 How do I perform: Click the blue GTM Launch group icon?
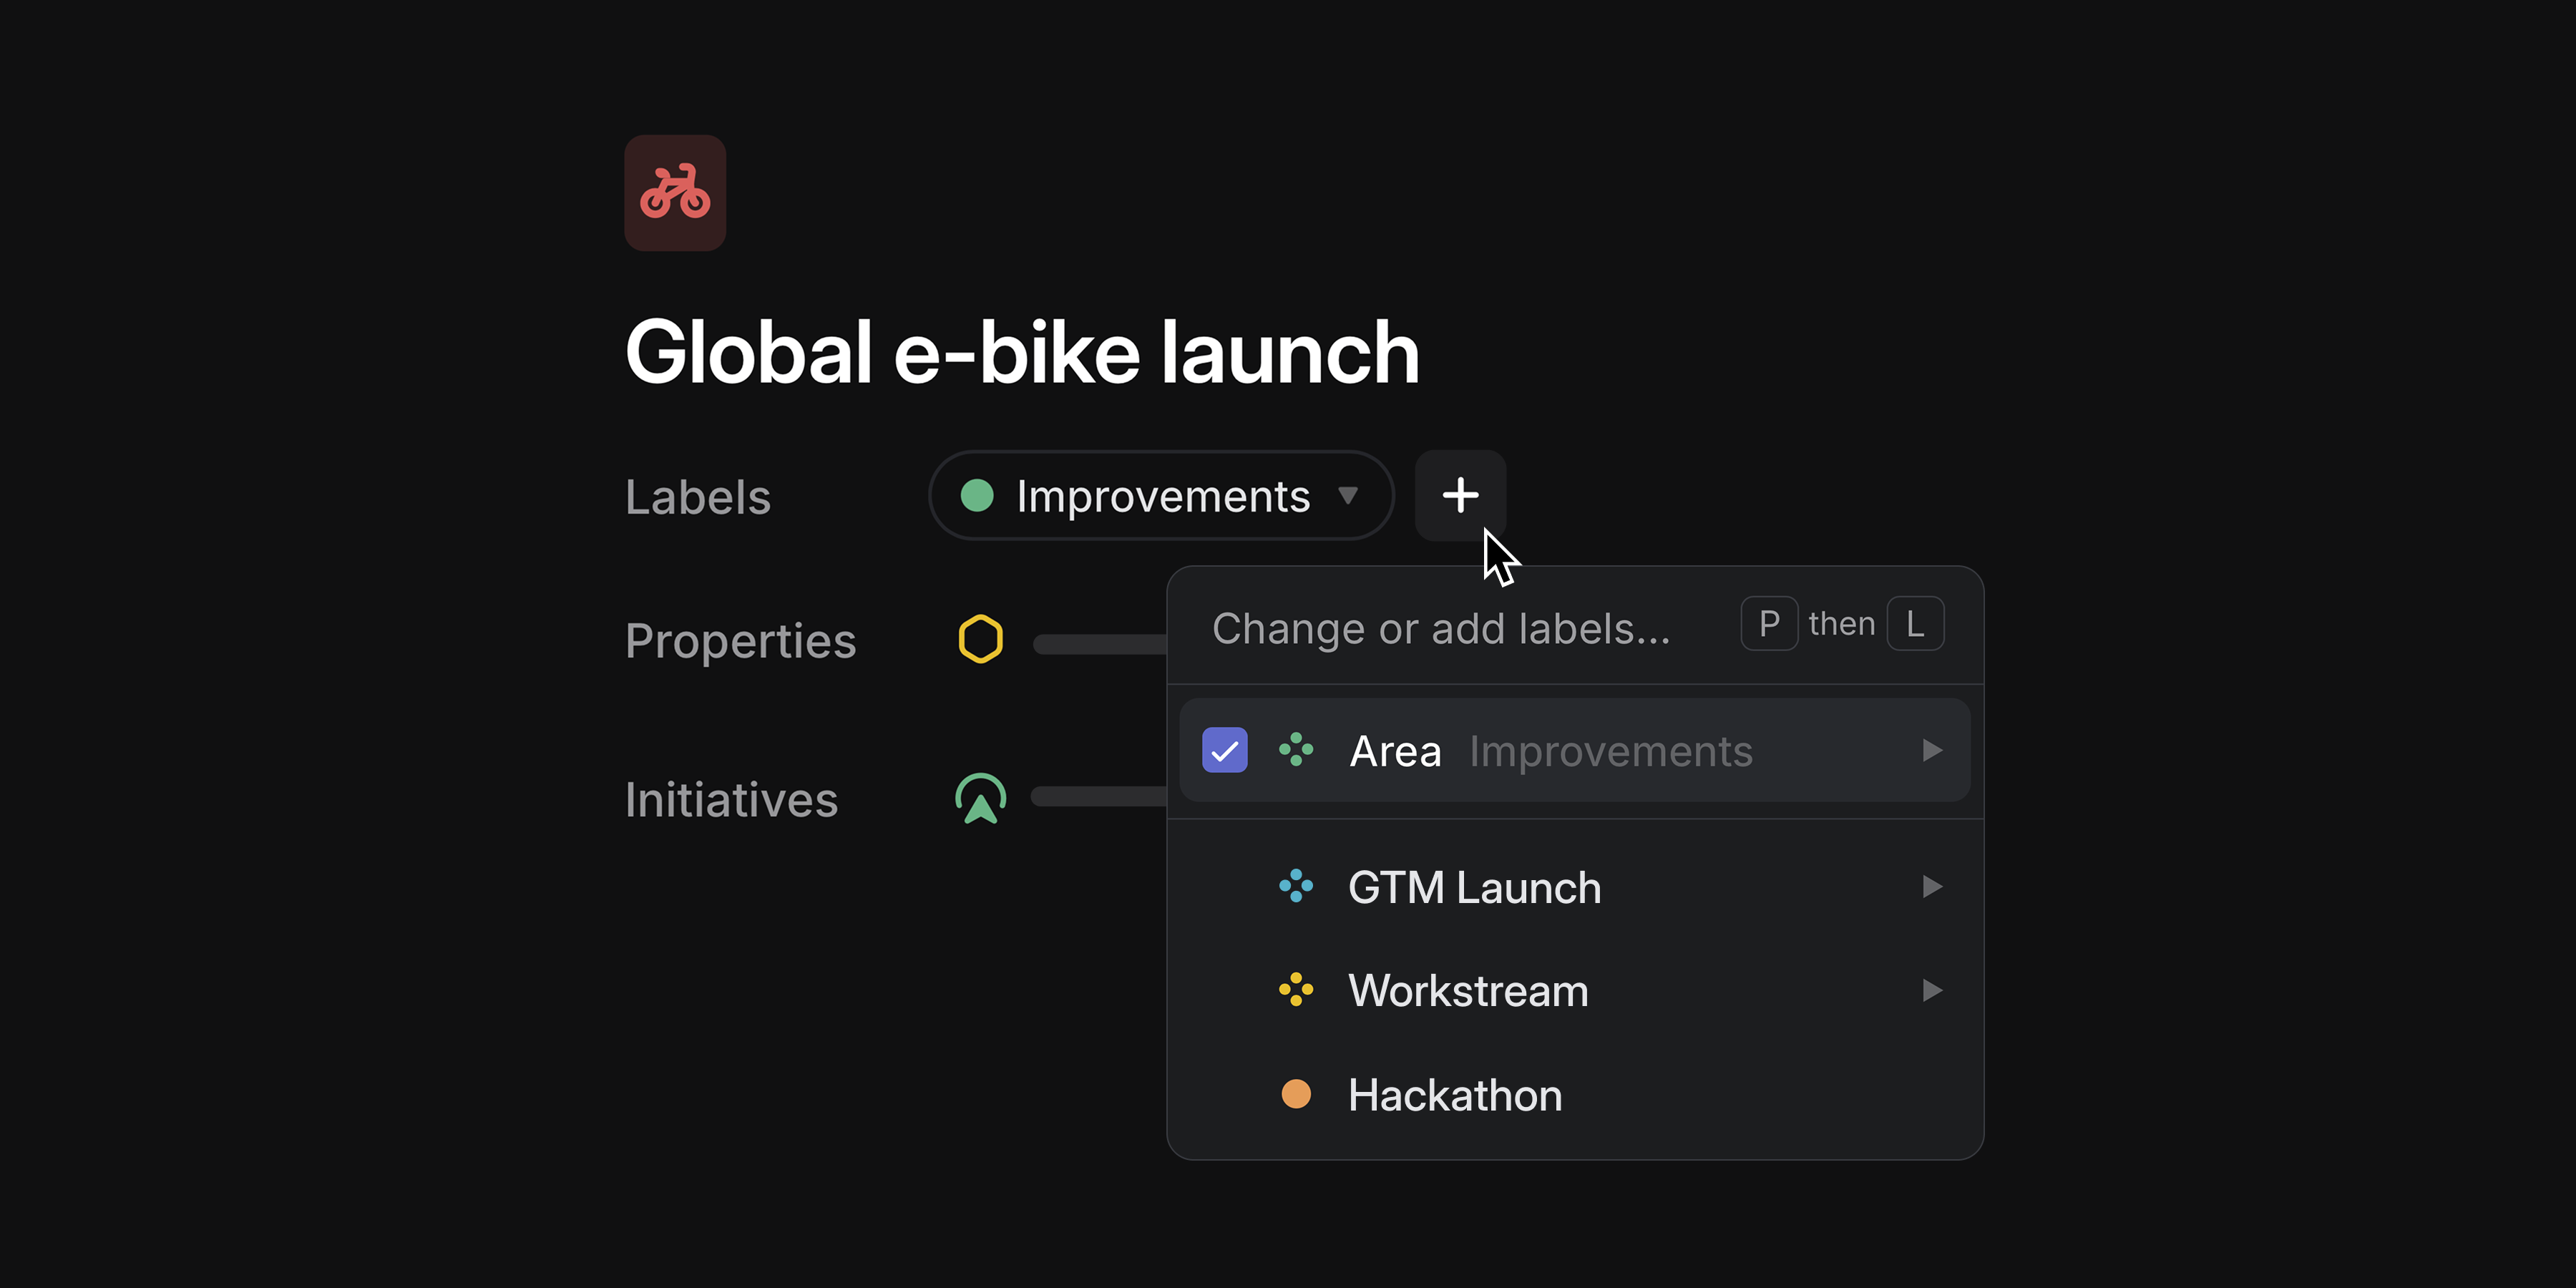click(1296, 887)
